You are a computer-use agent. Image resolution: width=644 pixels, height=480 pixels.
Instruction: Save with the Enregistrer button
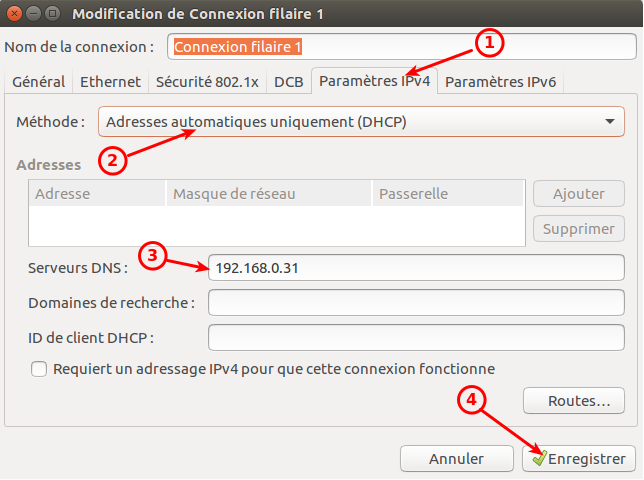coord(579,459)
